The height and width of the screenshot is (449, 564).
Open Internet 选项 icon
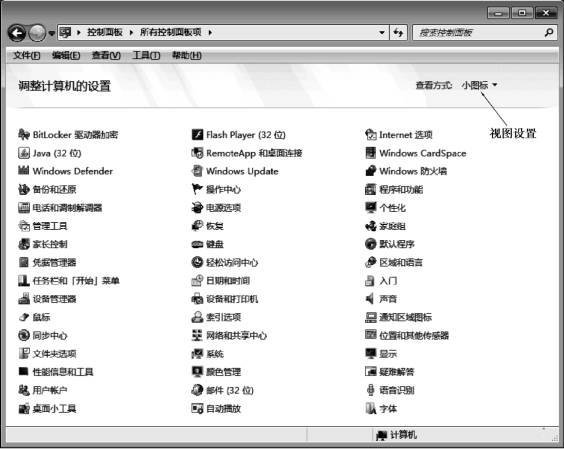click(x=370, y=135)
